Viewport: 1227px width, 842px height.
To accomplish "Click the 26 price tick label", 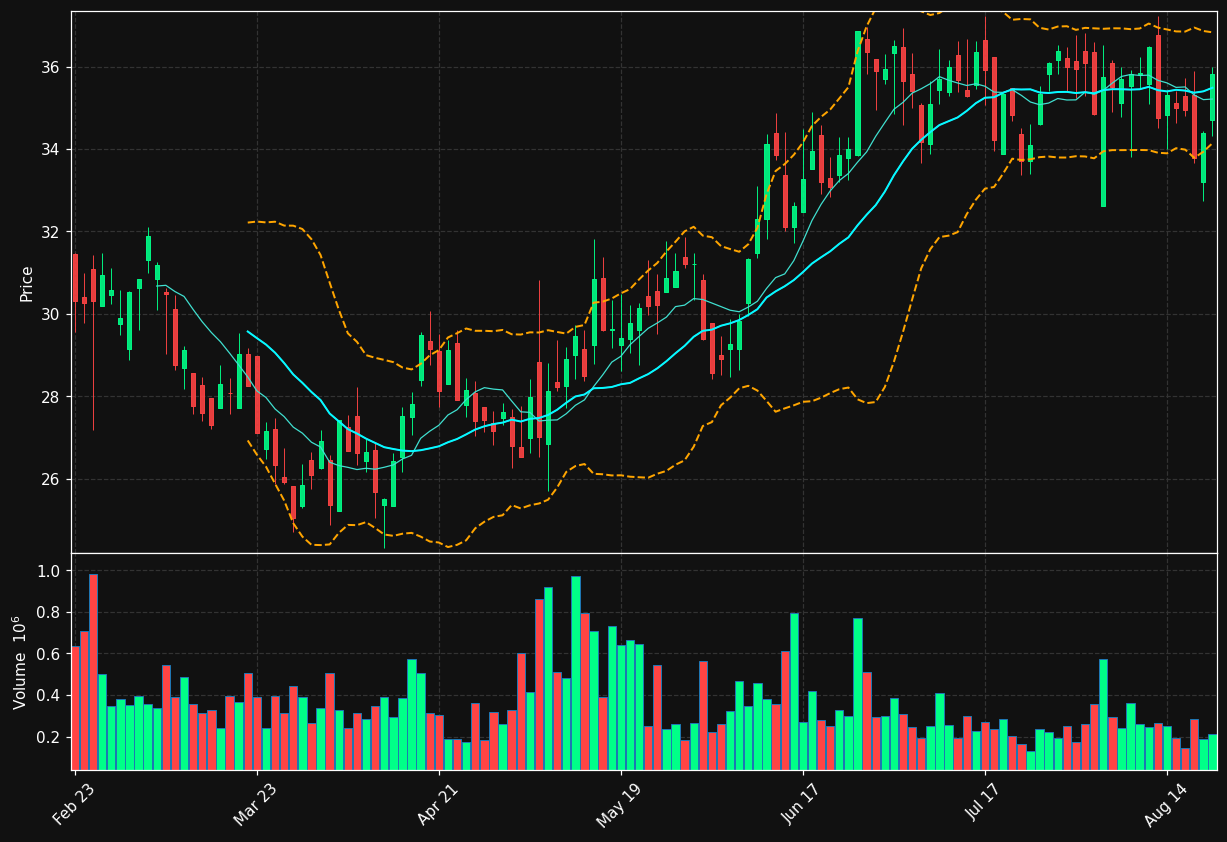I will [51, 480].
